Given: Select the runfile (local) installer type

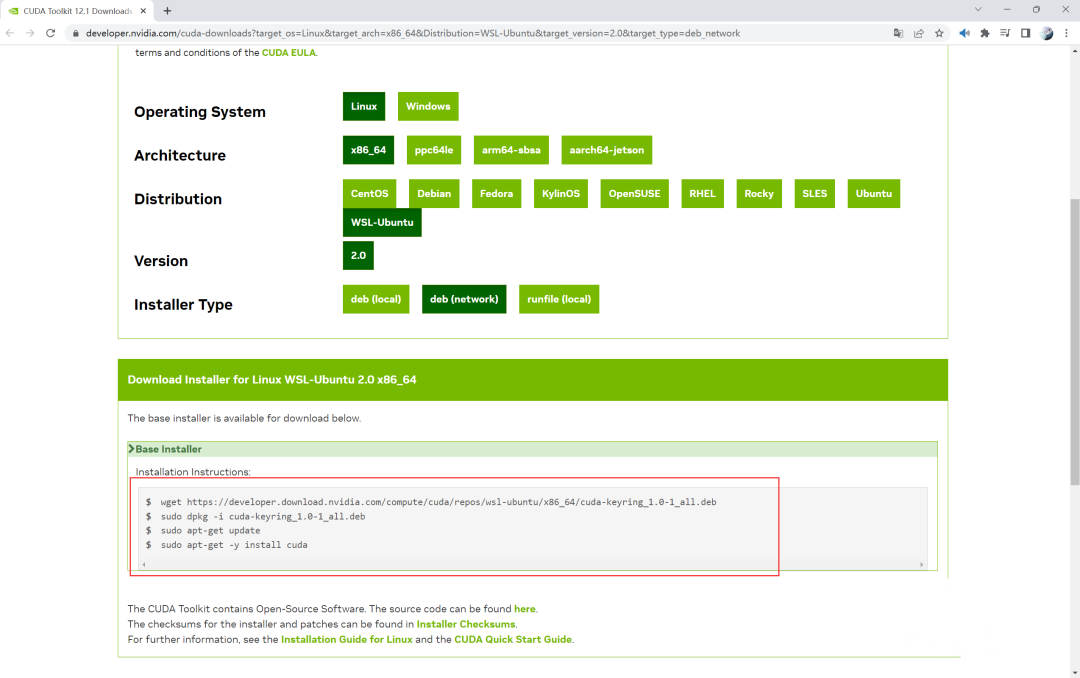Looking at the screenshot, I should 558,299.
